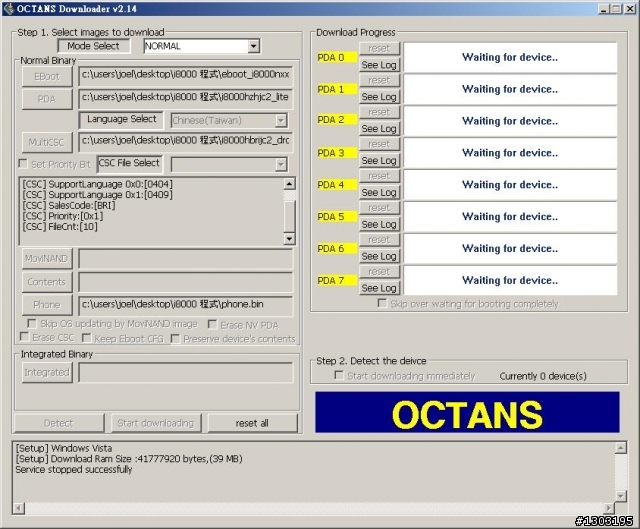Click the PDA 7 progress status box

coord(510,280)
